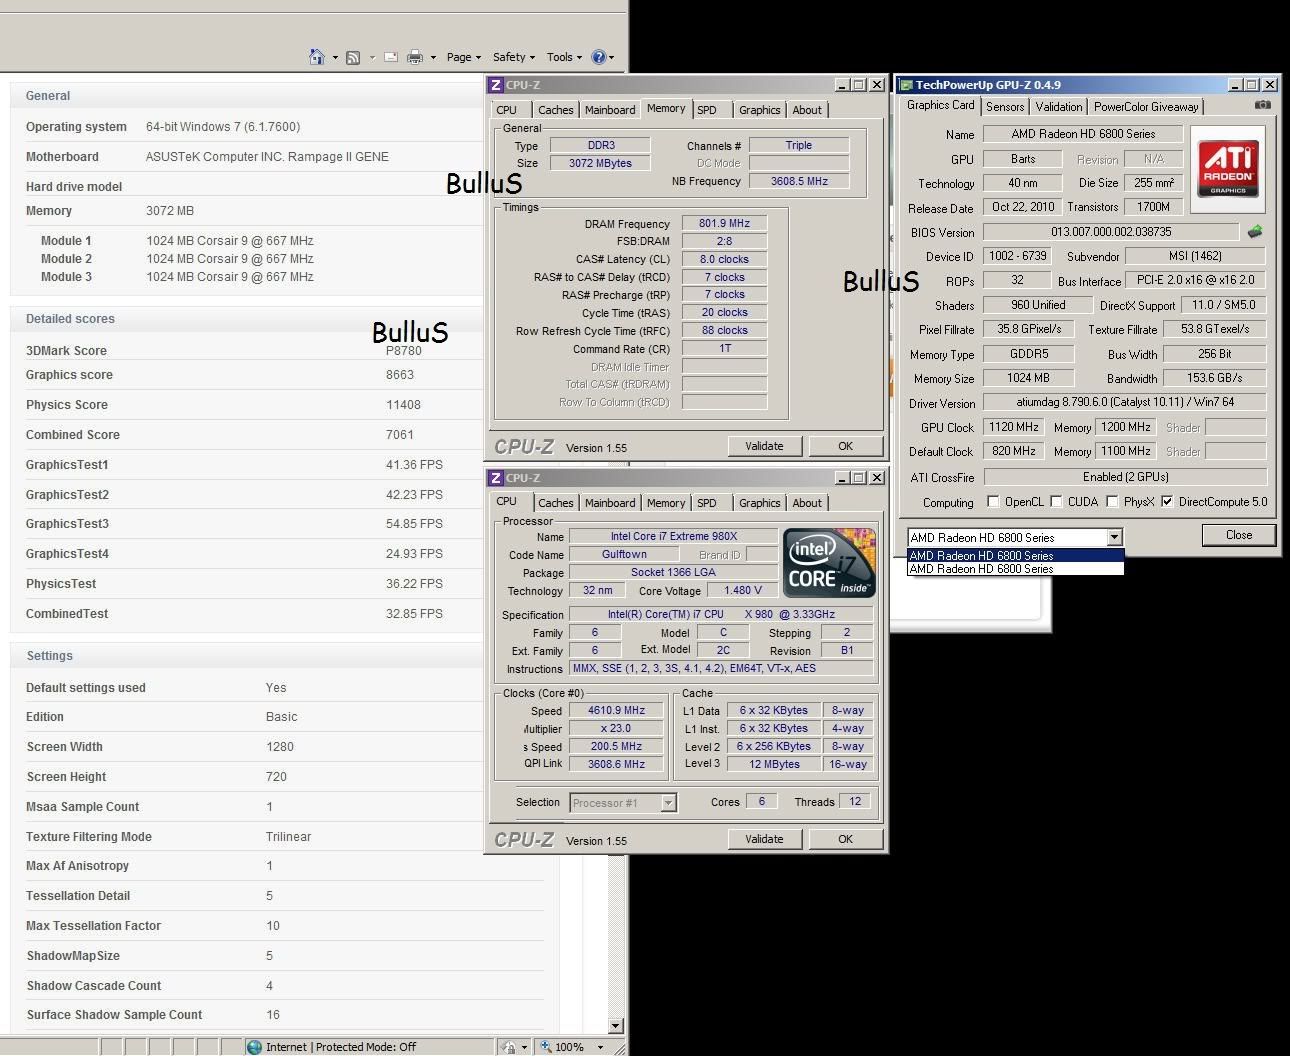Screen dimensions: 1290x1056
Task: Open the 100% zoom level dropdown arrow
Action: click(x=600, y=1047)
